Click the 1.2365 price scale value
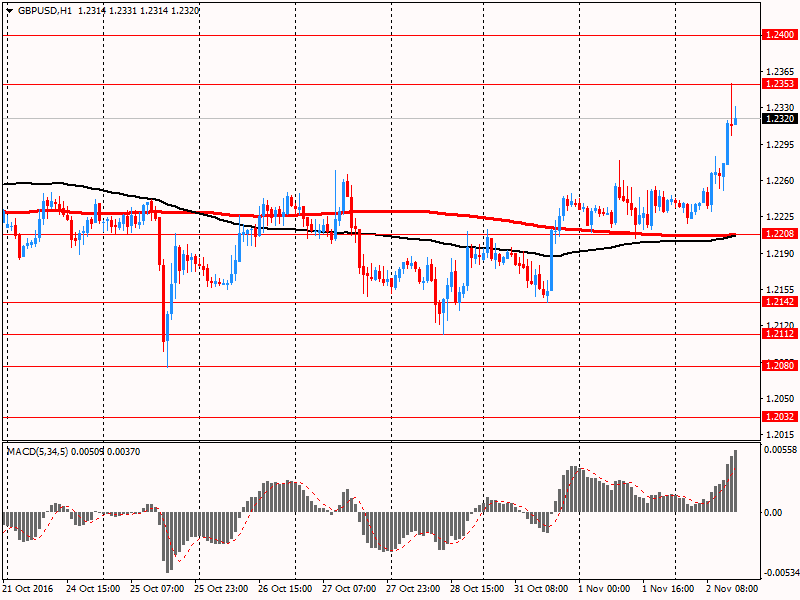This screenshot has height=600, width=800. point(780,72)
